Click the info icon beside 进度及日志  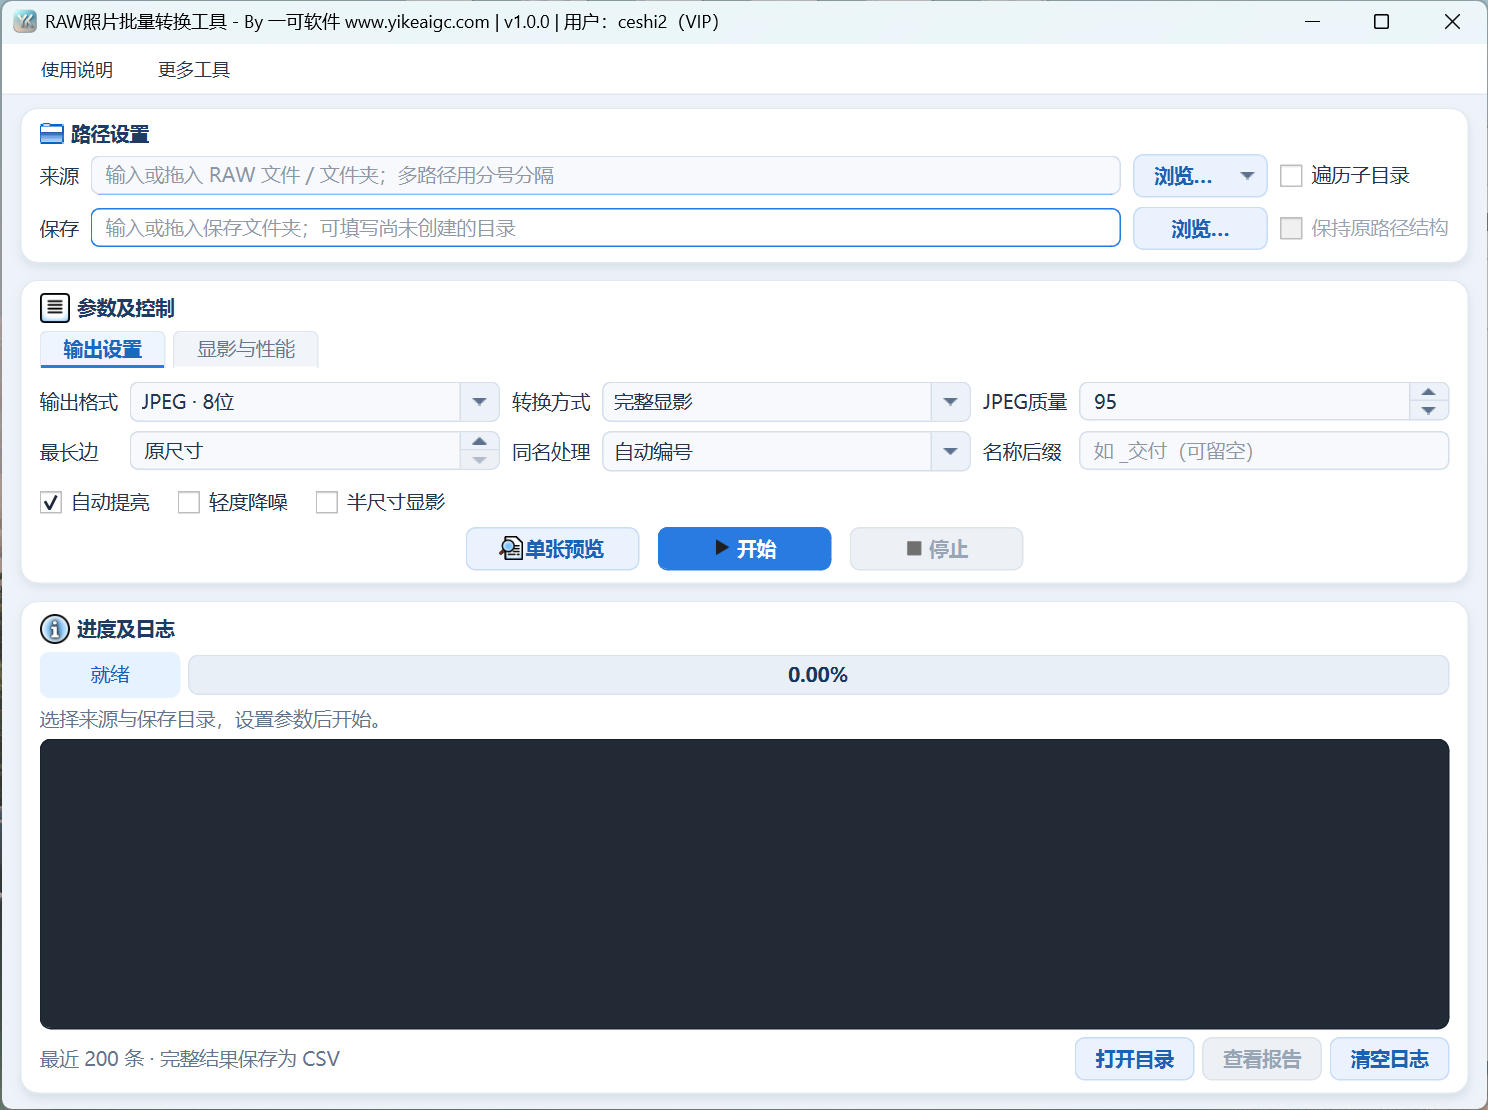tap(55, 629)
